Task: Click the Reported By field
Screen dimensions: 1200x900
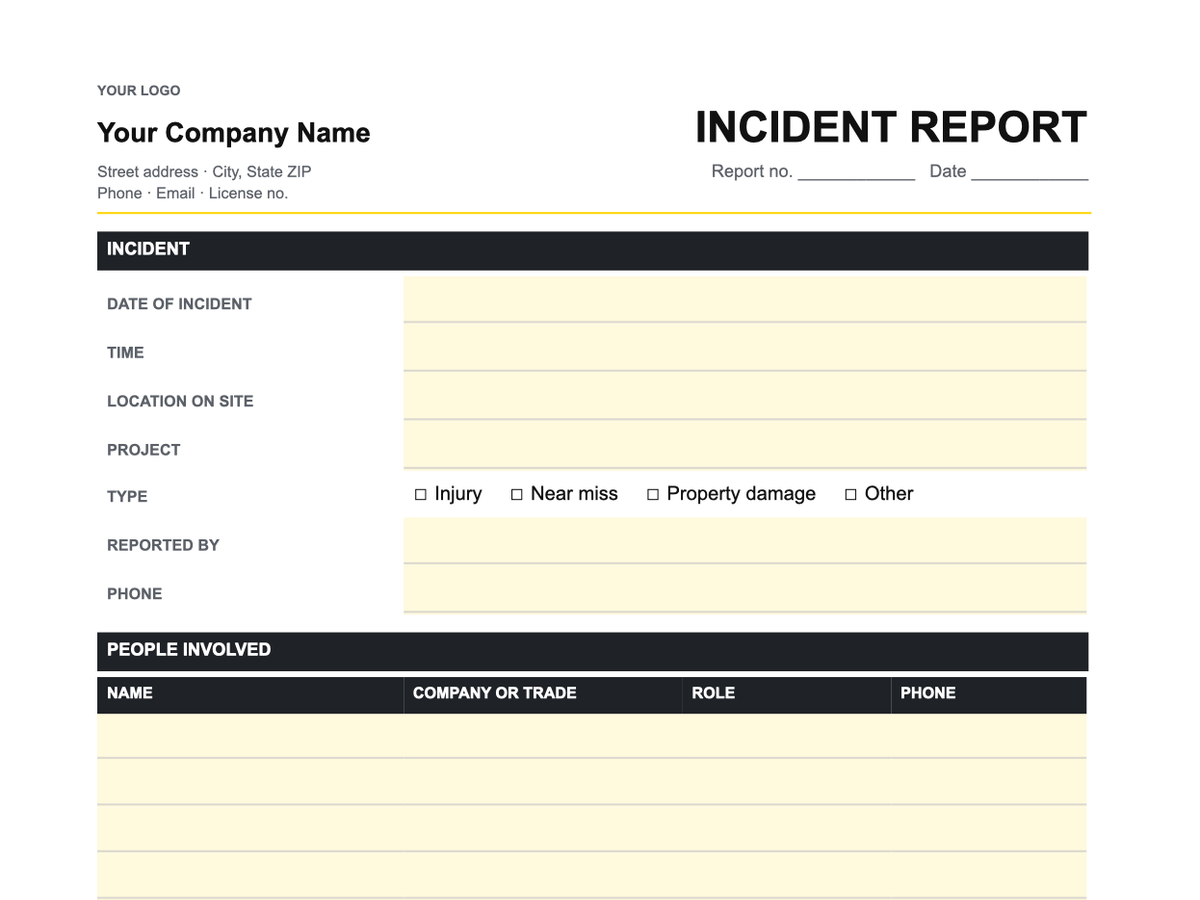Action: pos(745,541)
